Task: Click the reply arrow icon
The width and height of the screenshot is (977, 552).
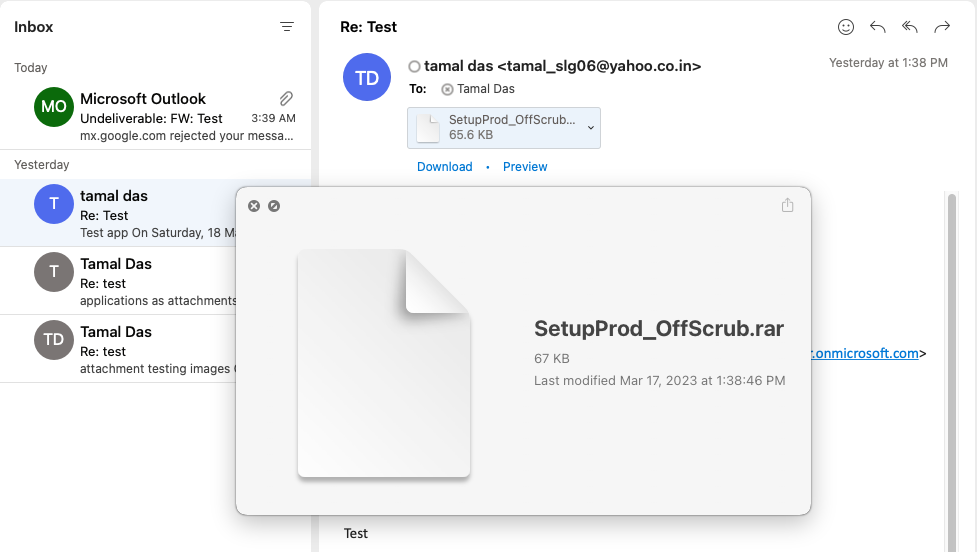Action: pyautogui.click(x=877, y=27)
